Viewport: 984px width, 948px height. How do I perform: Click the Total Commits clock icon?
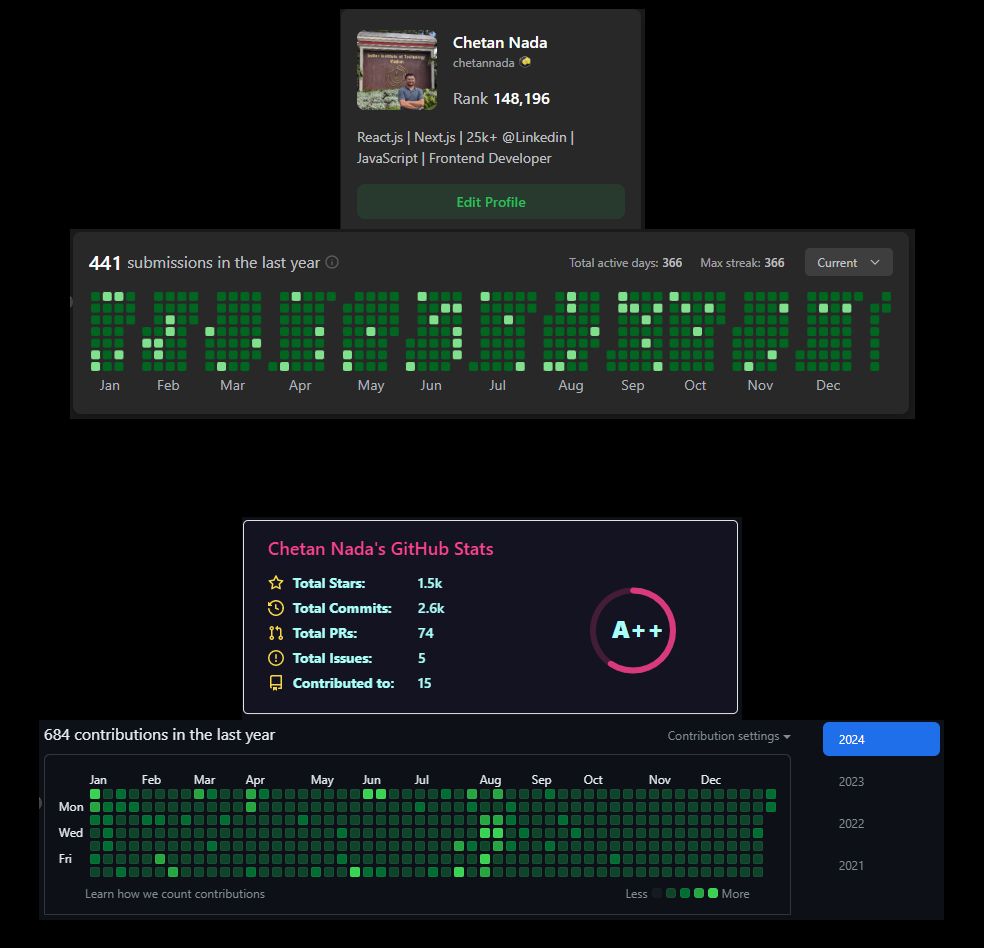coord(275,608)
